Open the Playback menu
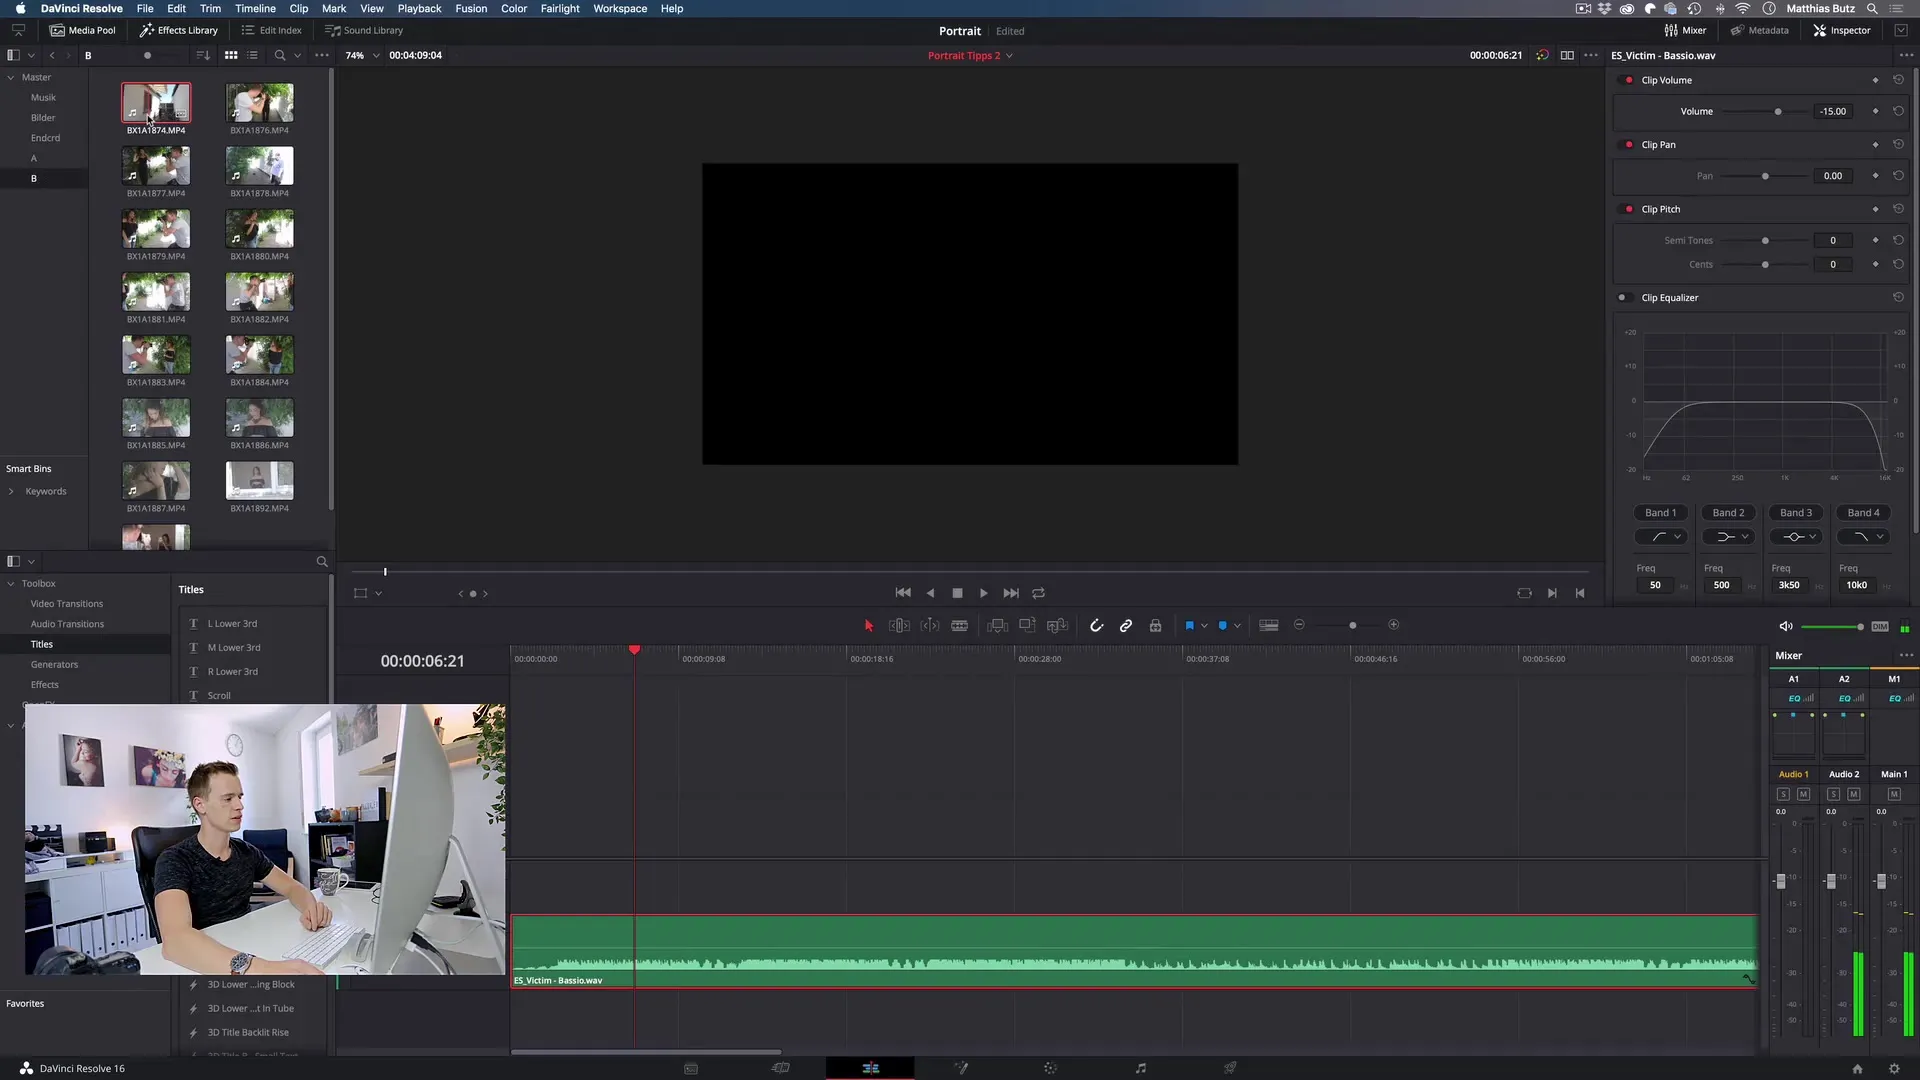The height and width of the screenshot is (1080, 1920). coord(419,8)
